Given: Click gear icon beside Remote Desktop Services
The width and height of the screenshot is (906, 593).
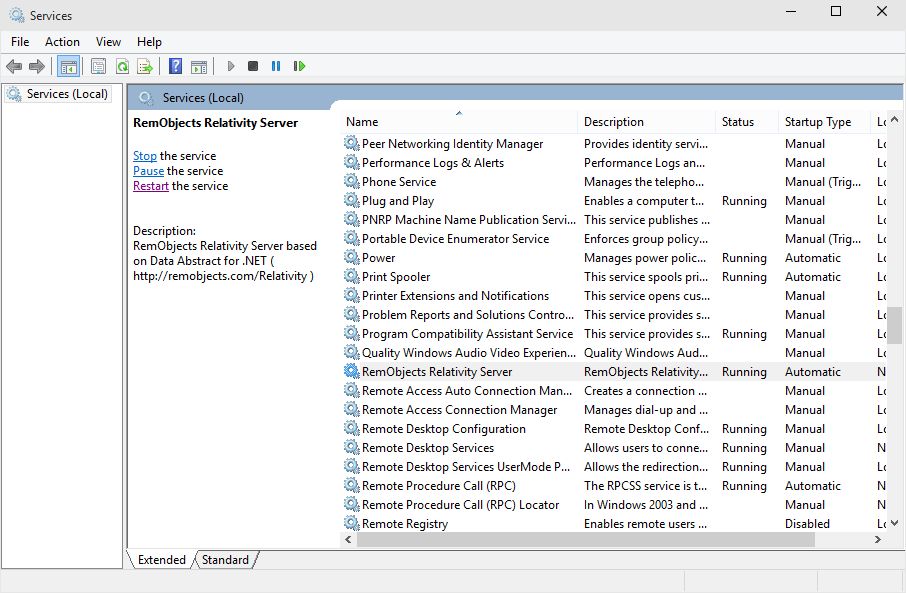Looking at the screenshot, I should [x=351, y=447].
